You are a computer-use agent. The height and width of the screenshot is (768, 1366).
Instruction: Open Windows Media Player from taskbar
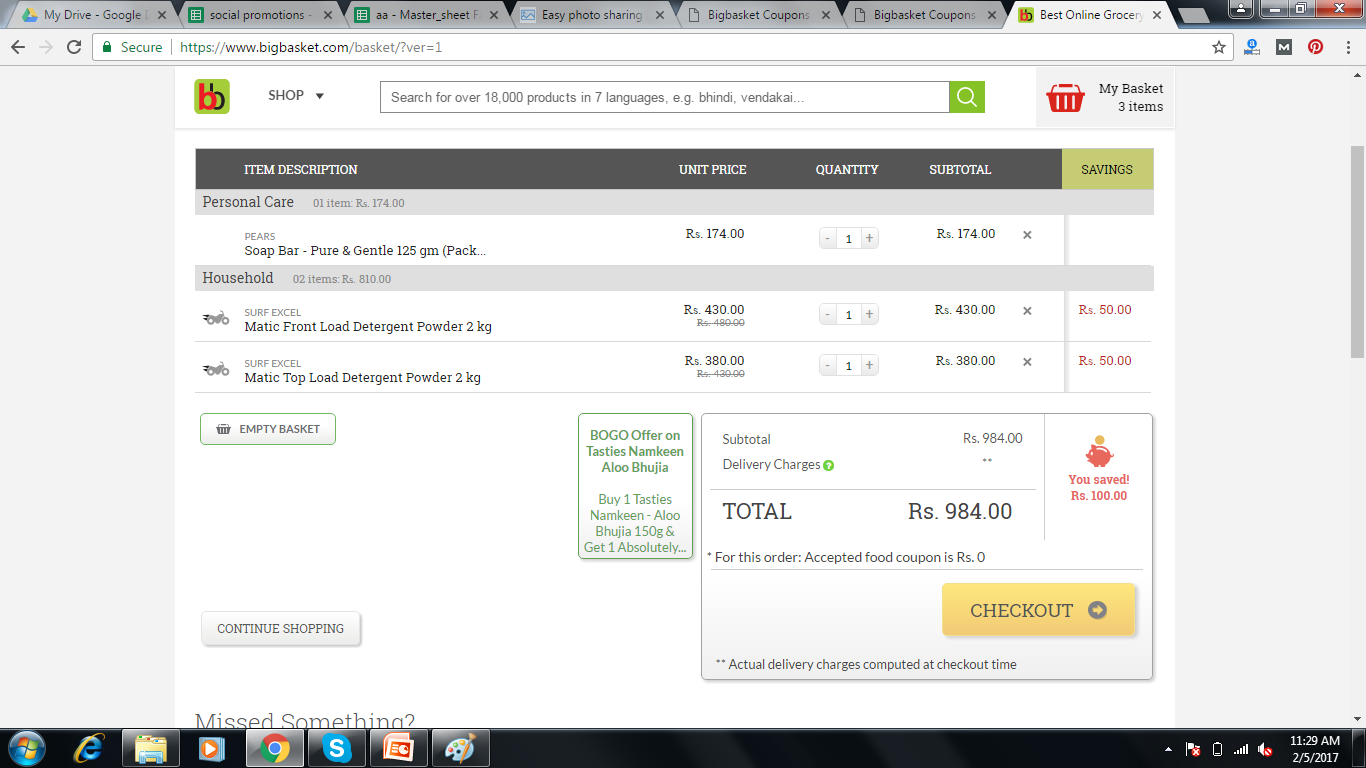pyautogui.click(x=212, y=748)
